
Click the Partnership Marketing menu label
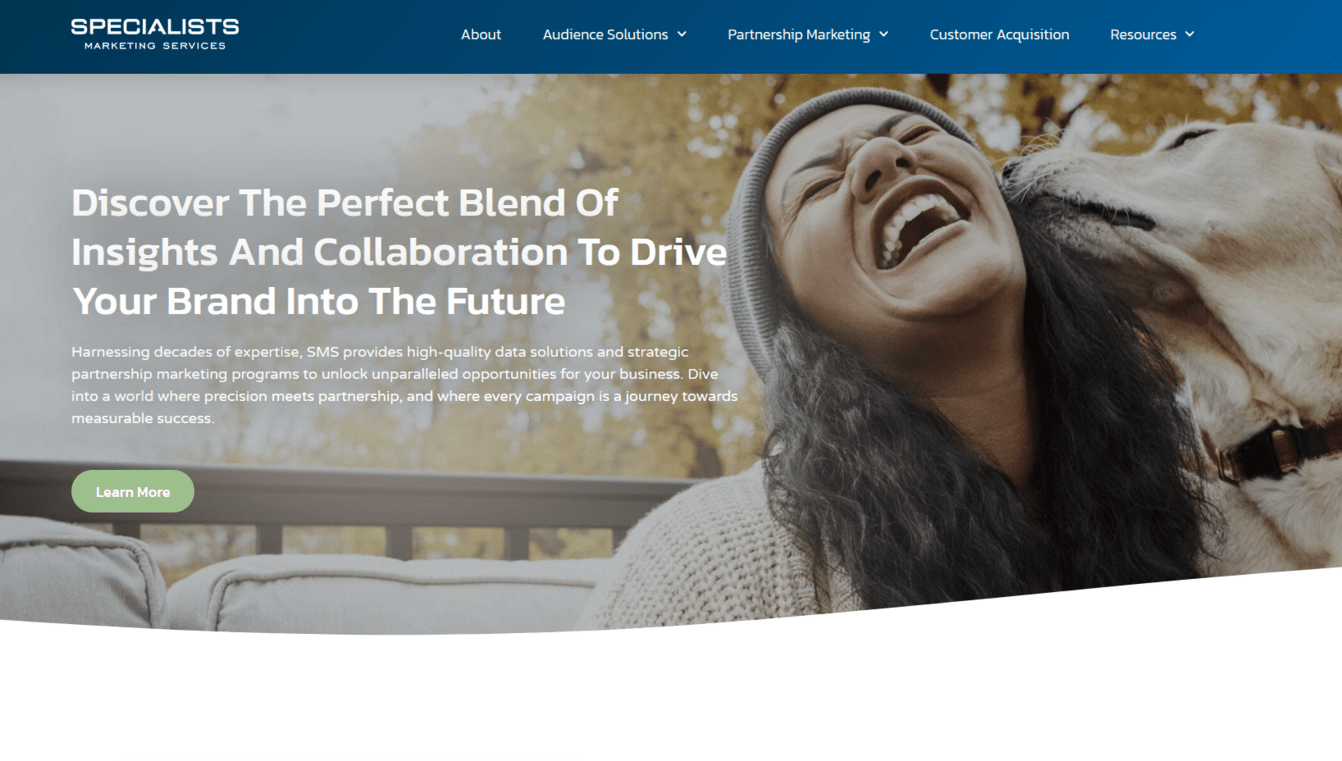coord(799,34)
